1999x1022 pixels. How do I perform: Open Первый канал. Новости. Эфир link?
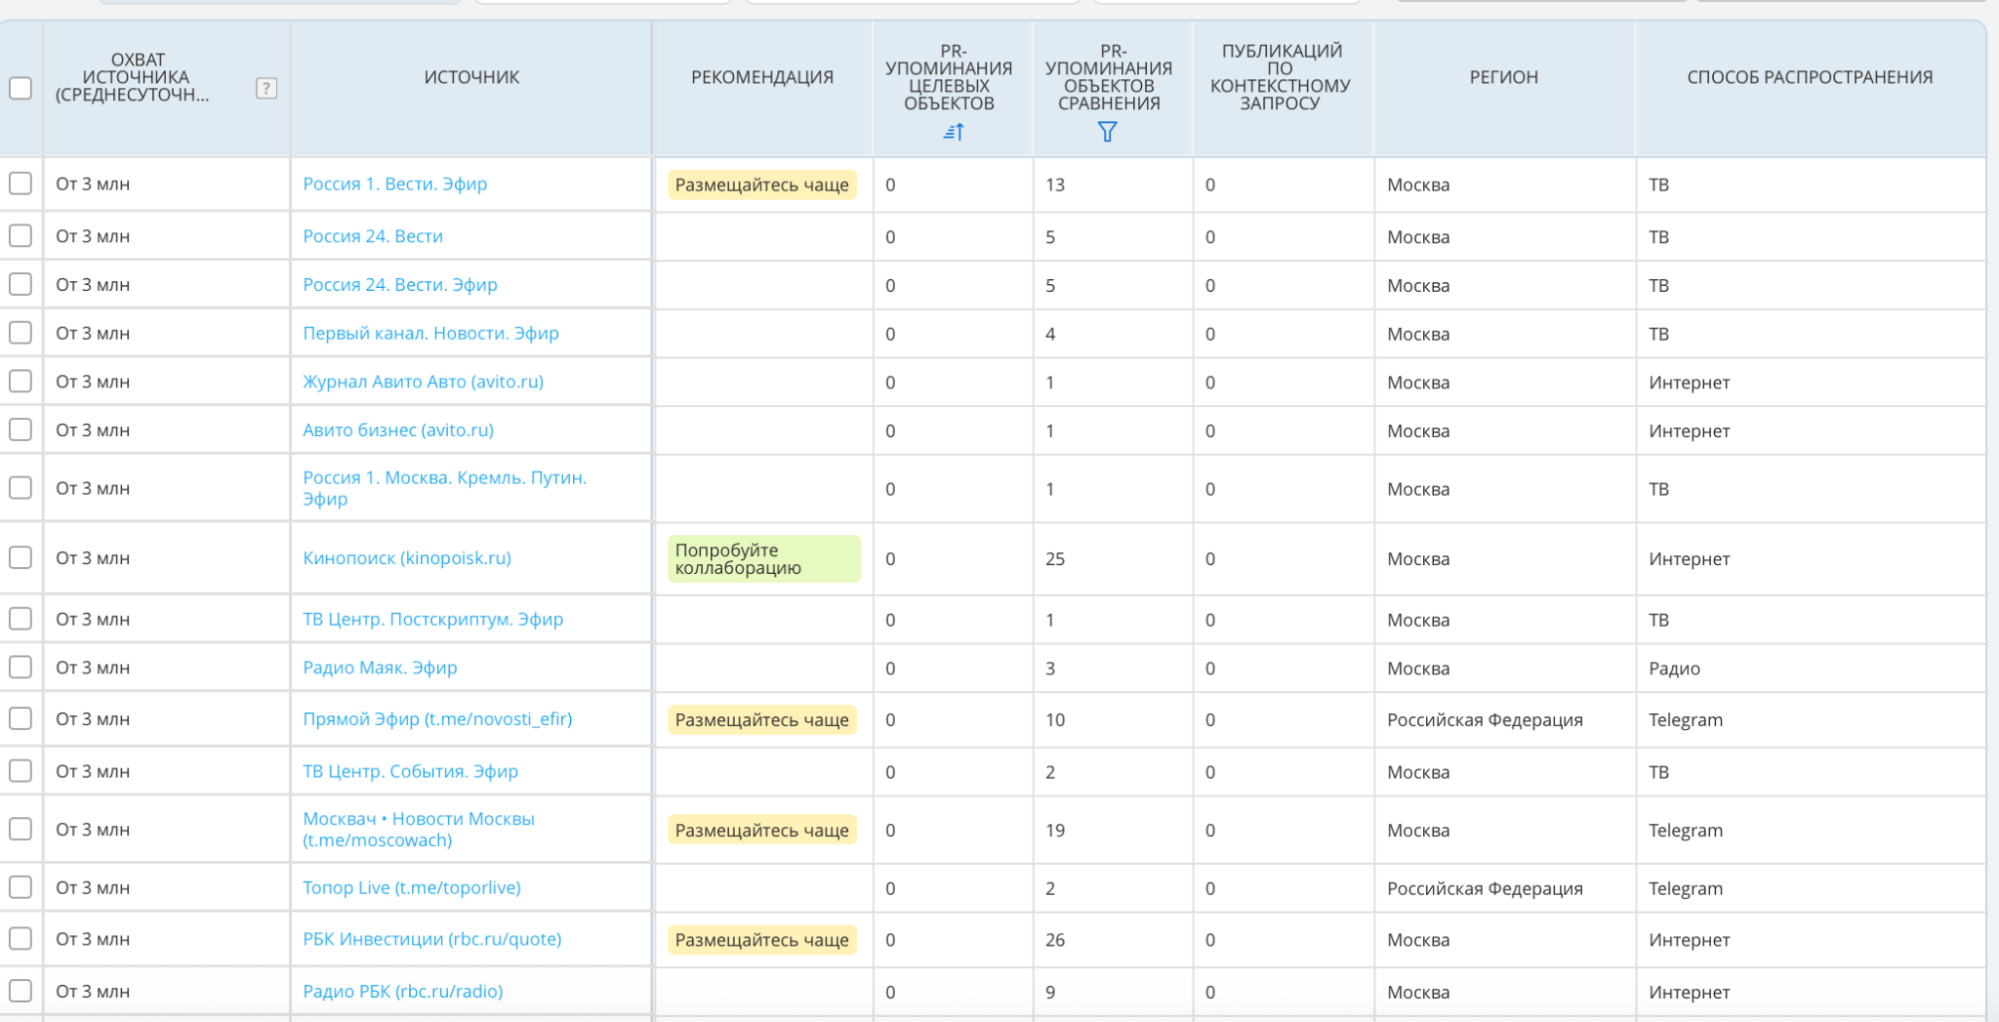tap(430, 333)
